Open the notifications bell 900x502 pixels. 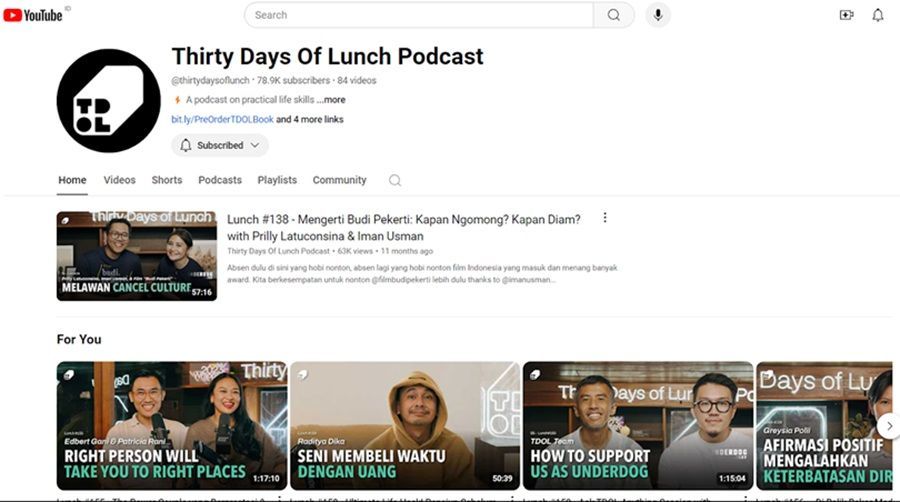[878, 15]
